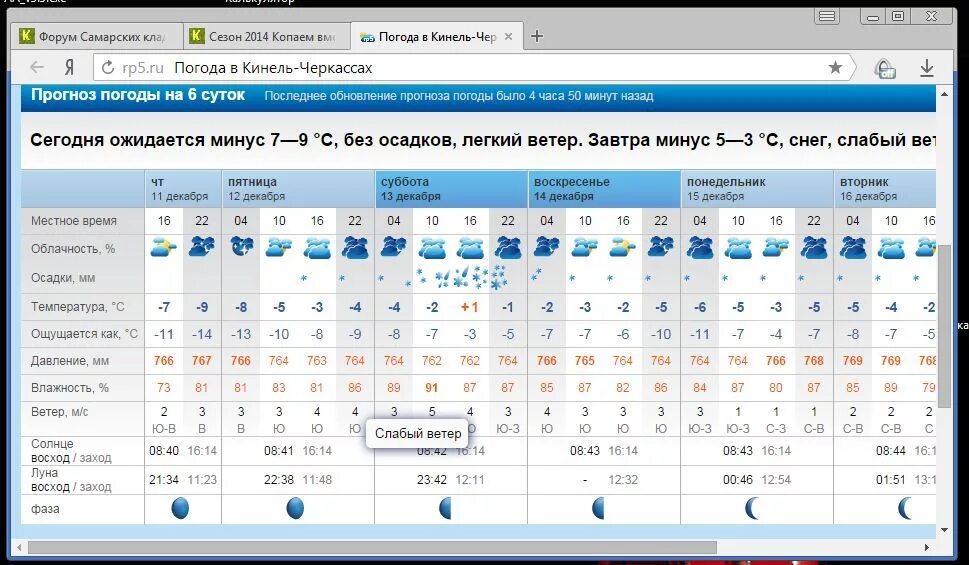Click the 'Давление, мм' row label

[70, 361]
